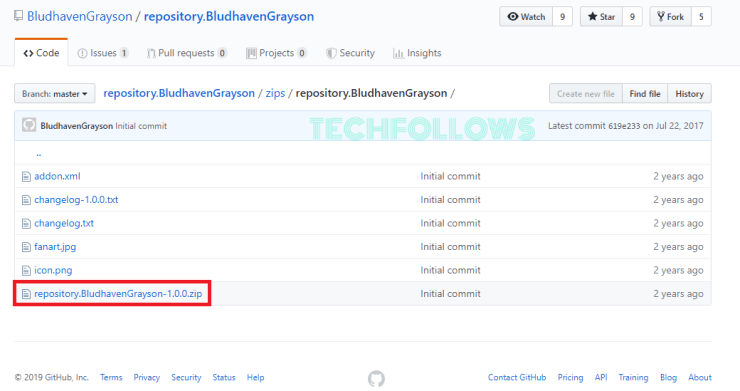Click the History button
Image resolution: width=740 pixels, height=391 pixels.
tap(690, 94)
